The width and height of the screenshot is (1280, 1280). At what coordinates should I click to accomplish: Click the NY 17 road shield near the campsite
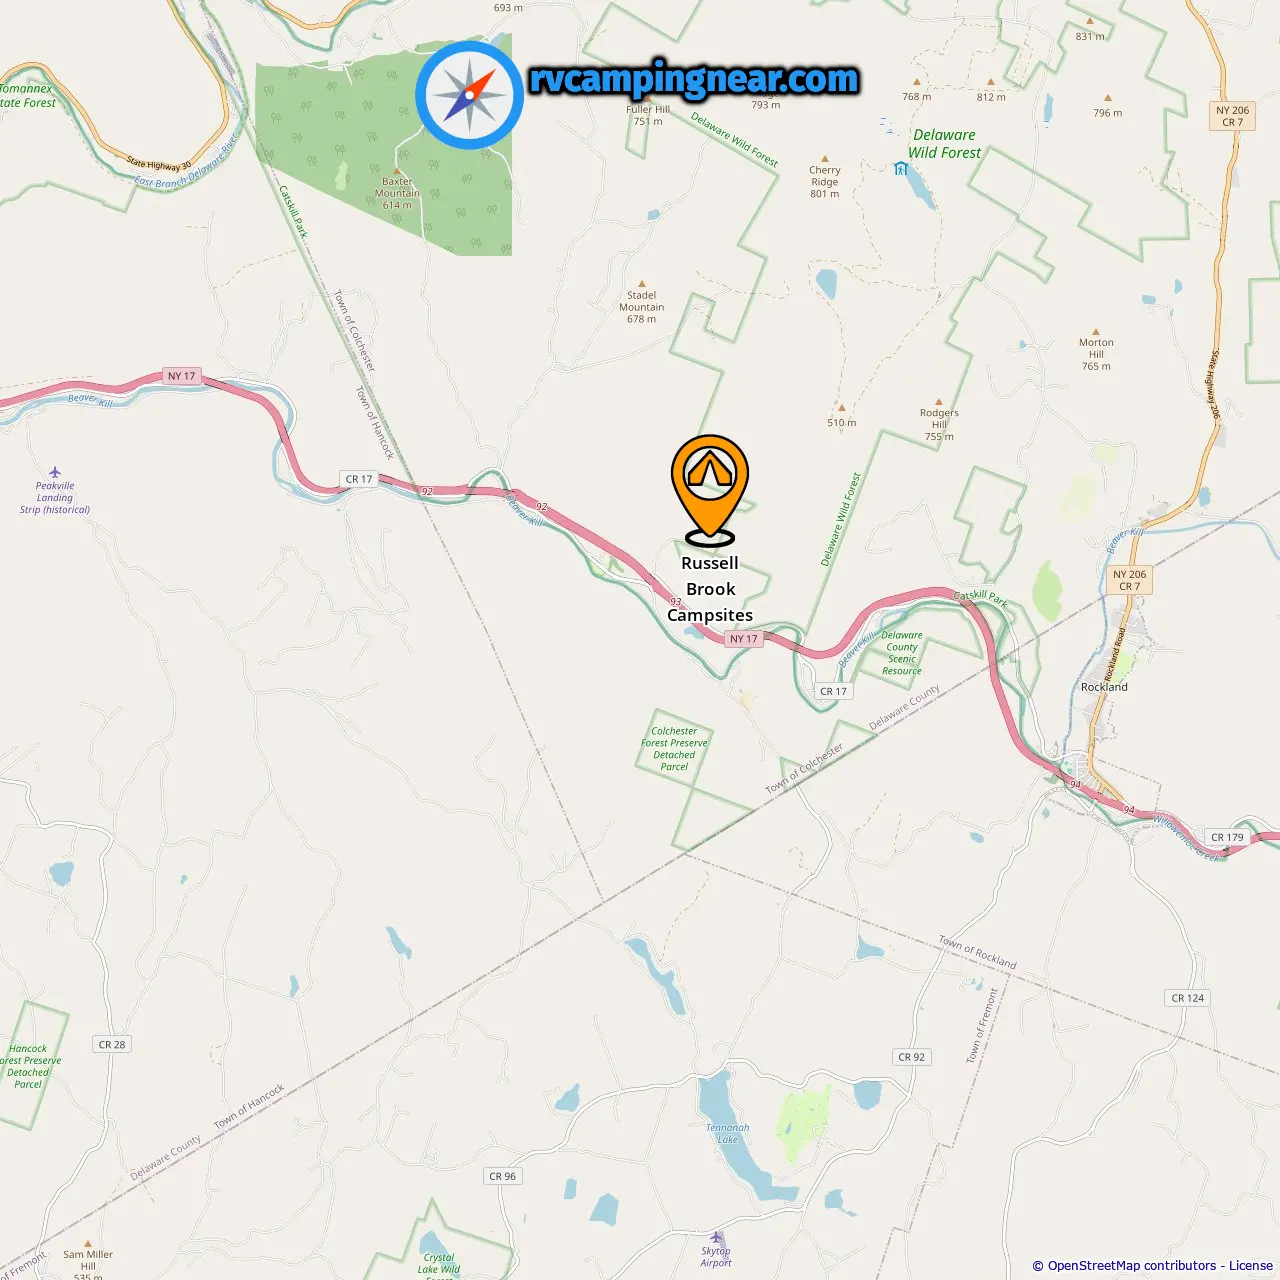(744, 639)
